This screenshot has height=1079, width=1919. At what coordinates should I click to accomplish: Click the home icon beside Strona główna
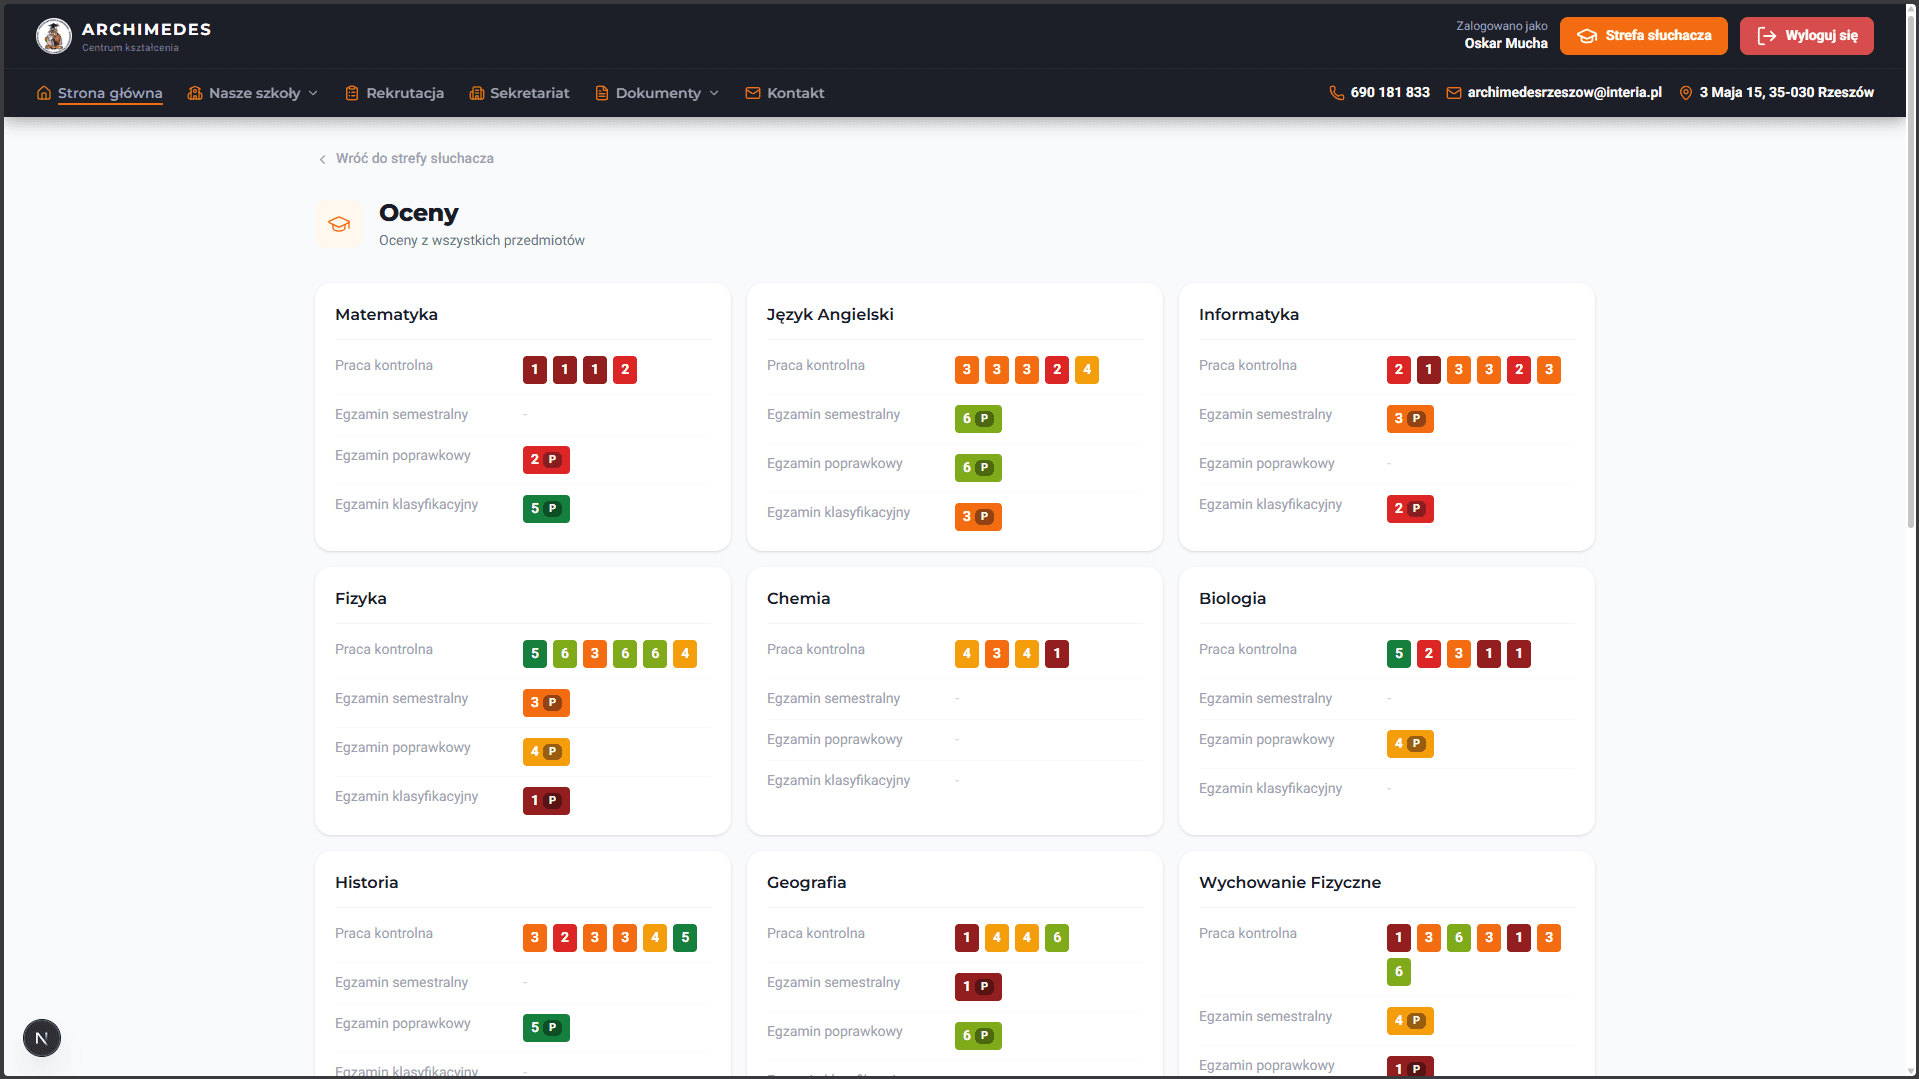coord(44,93)
